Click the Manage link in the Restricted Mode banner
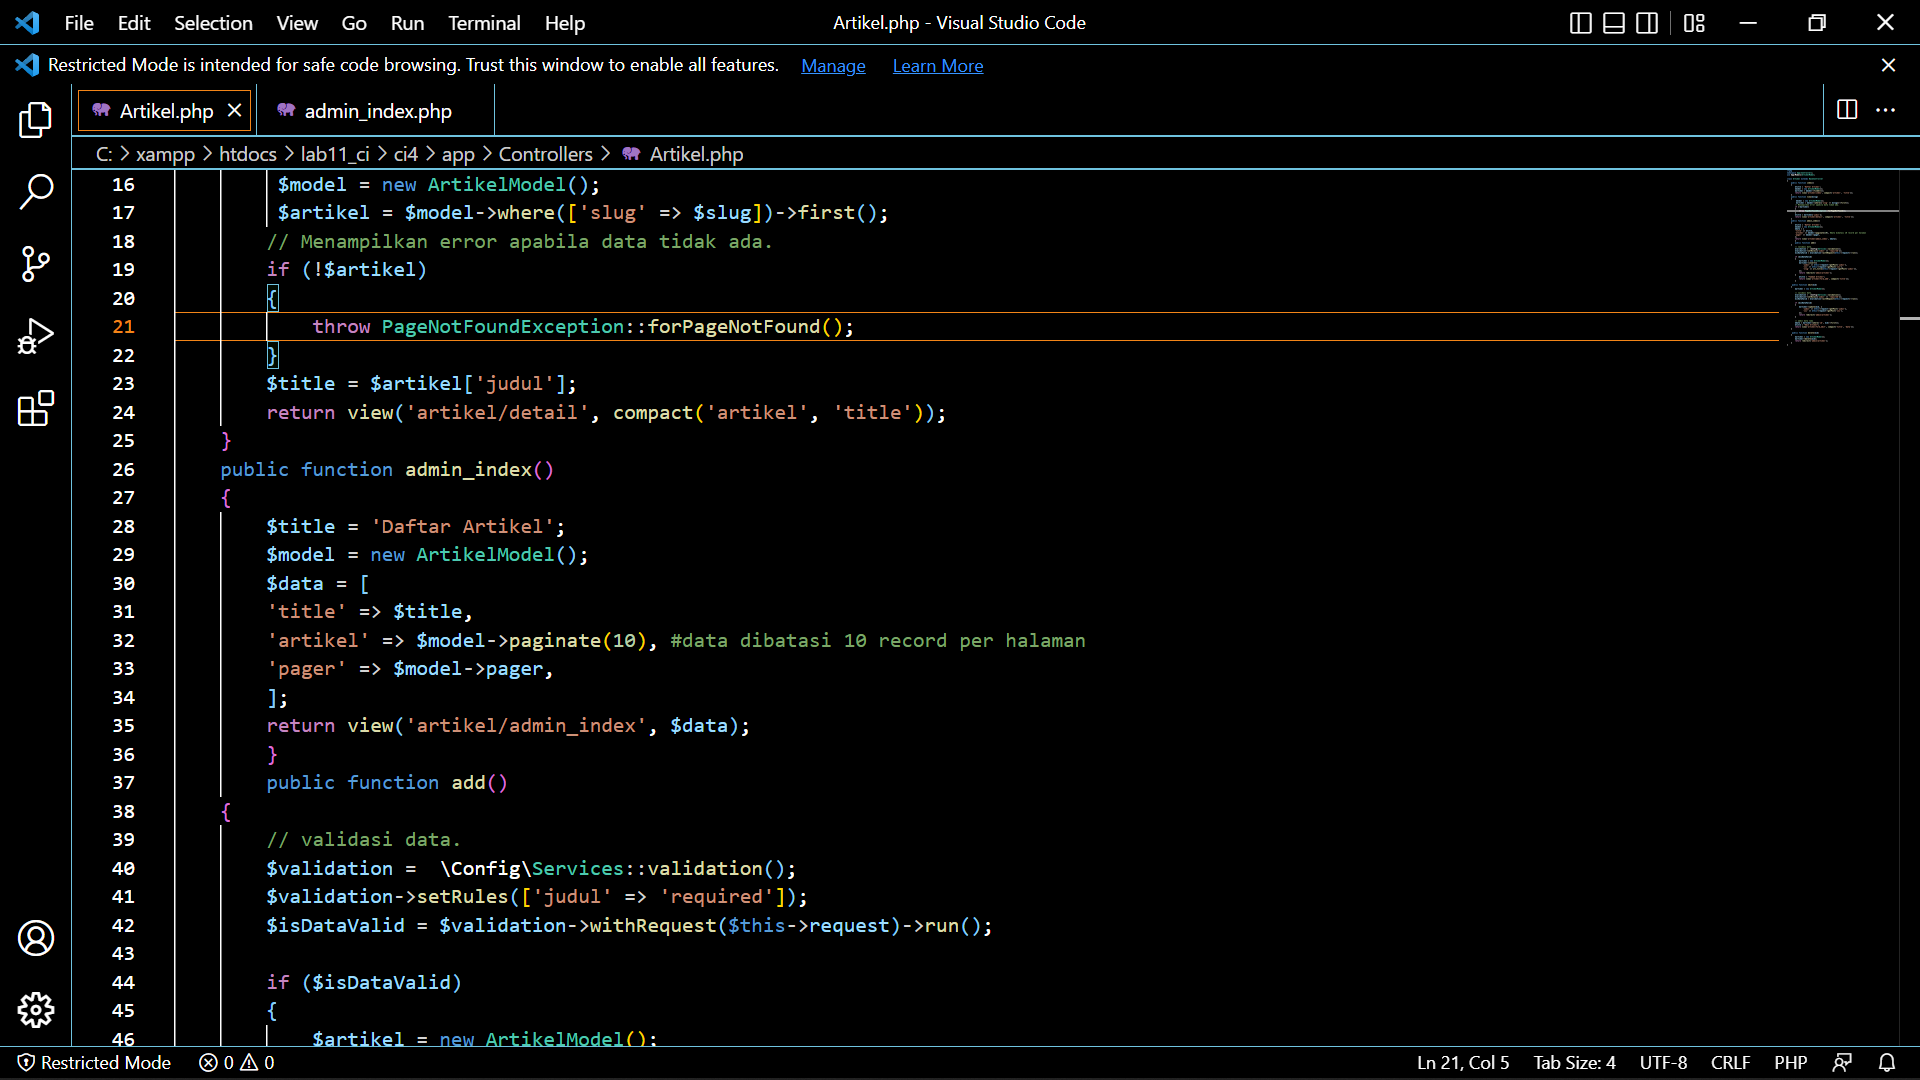The width and height of the screenshot is (1920, 1080). [x=833, y=65]
